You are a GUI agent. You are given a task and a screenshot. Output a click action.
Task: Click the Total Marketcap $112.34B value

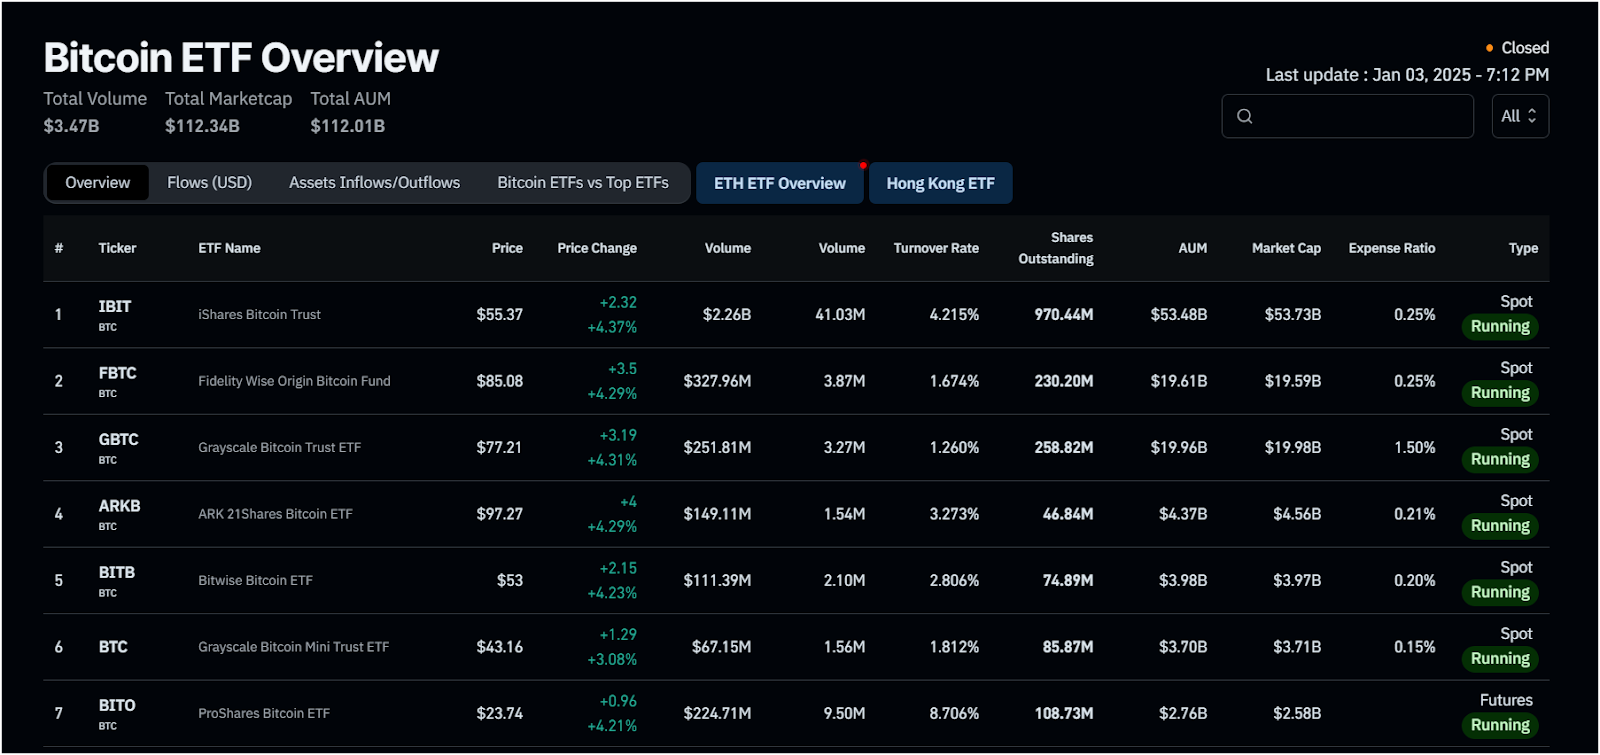point(202,126)
